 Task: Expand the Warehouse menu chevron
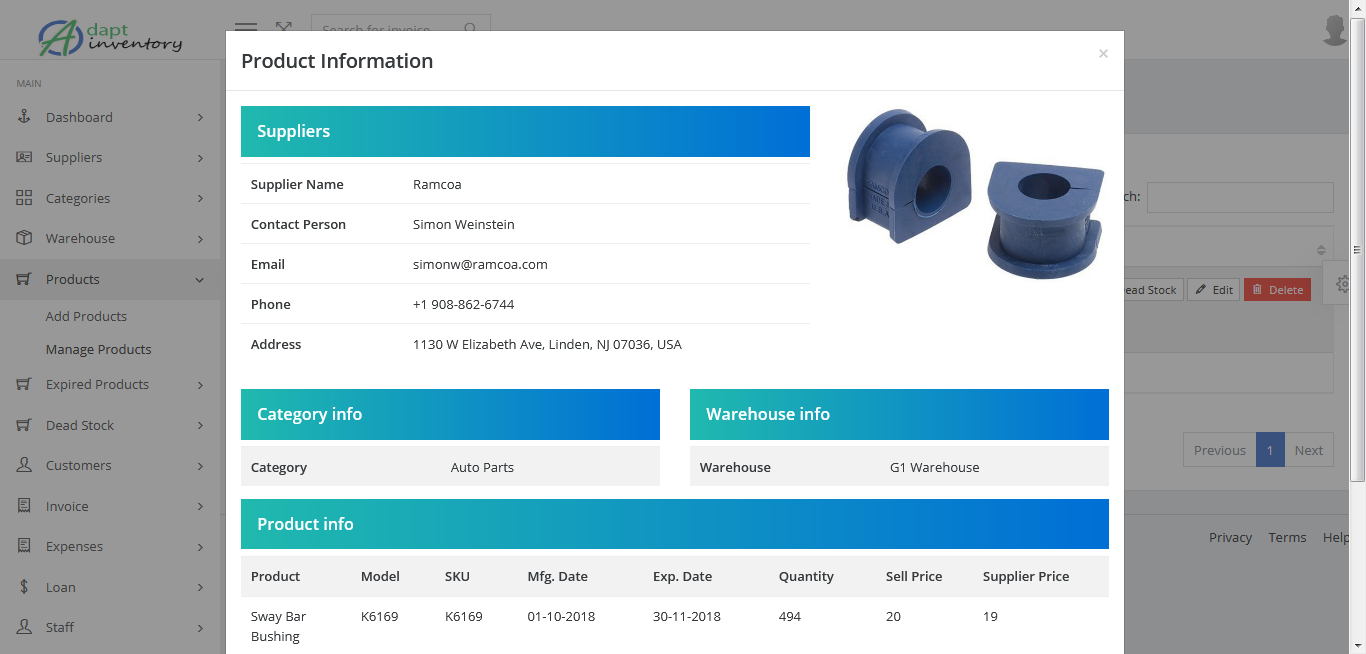click(x=200, y=239)
